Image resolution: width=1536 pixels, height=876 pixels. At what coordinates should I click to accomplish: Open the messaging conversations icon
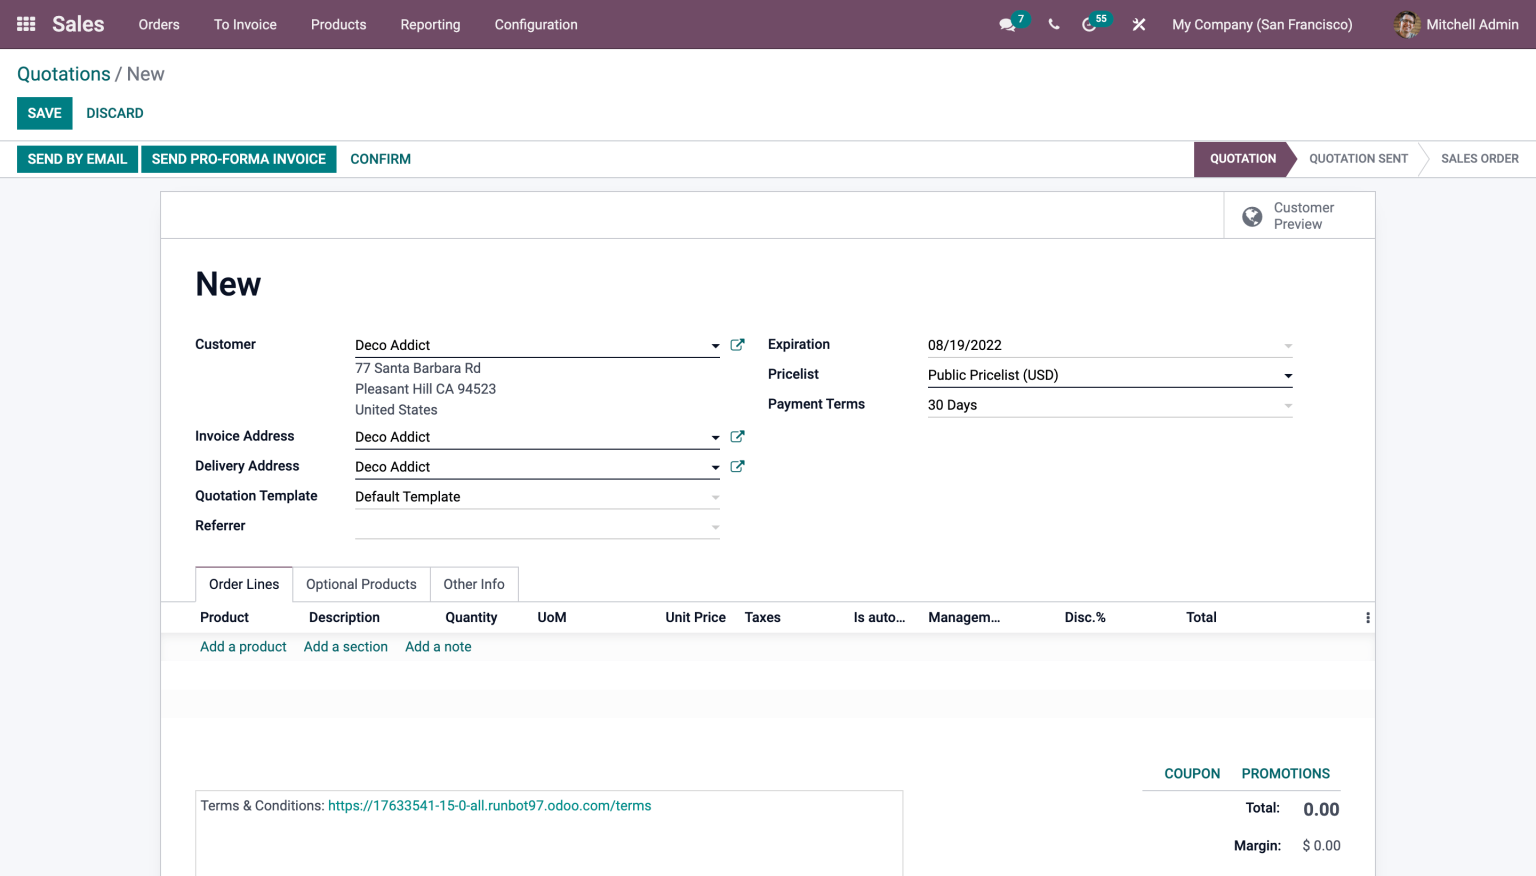[1007, 24]
